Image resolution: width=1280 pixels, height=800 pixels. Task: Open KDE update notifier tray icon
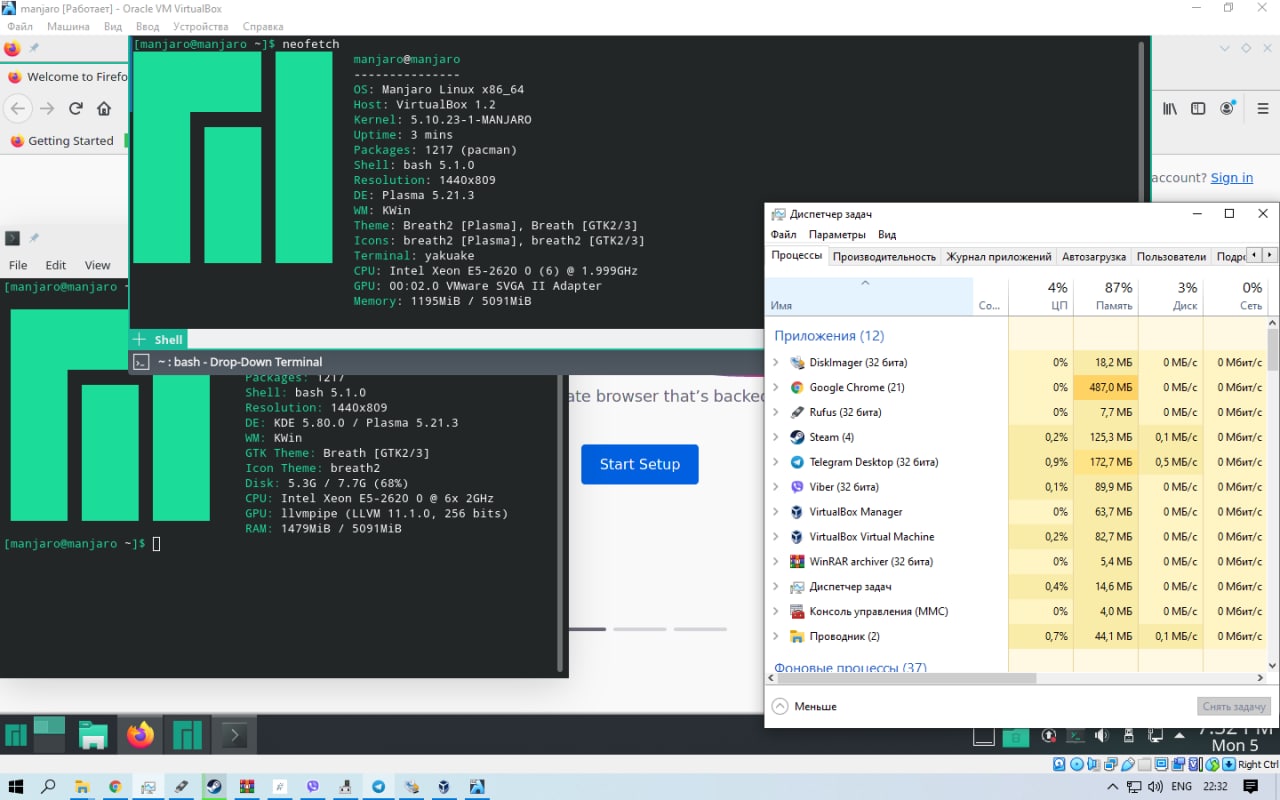pos(1048,736)
